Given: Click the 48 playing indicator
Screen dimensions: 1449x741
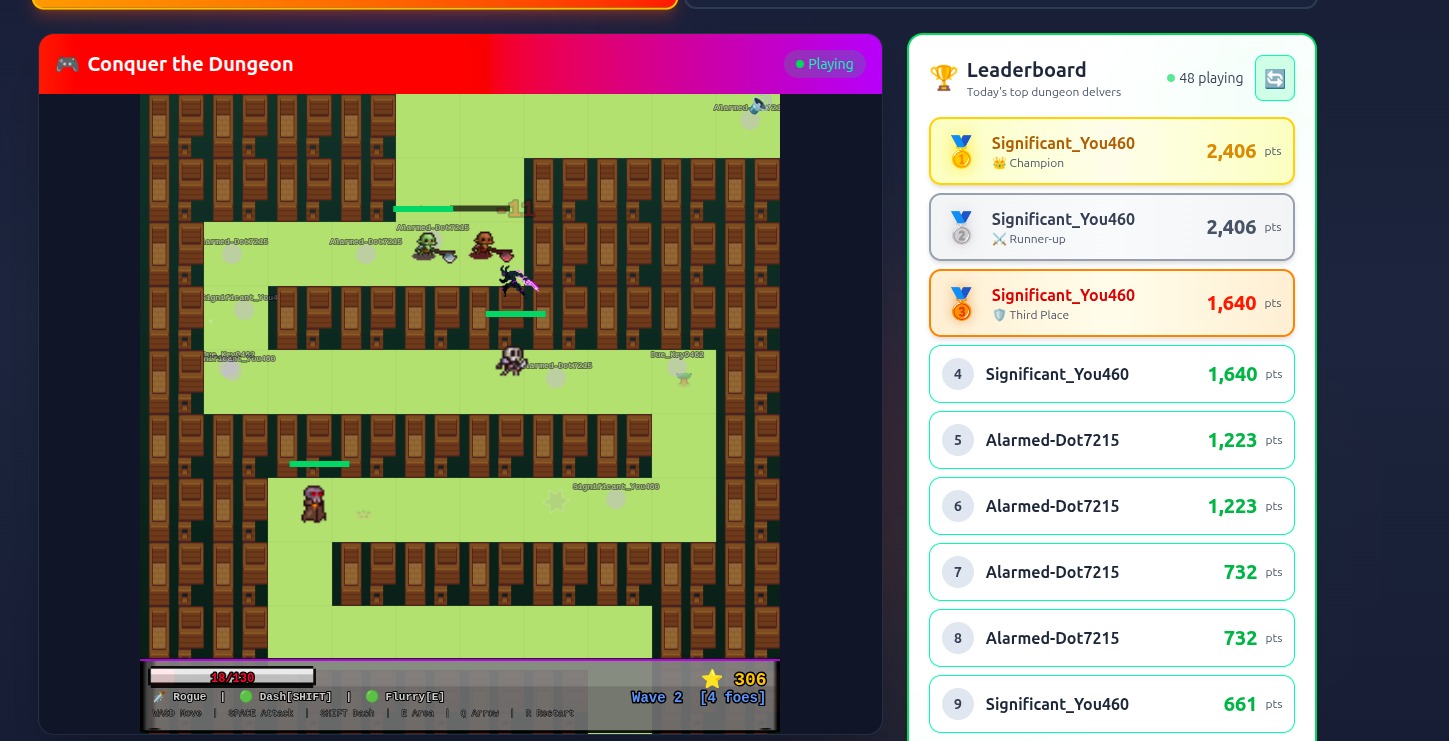Looking at the screenshot, I should 1205,78.
